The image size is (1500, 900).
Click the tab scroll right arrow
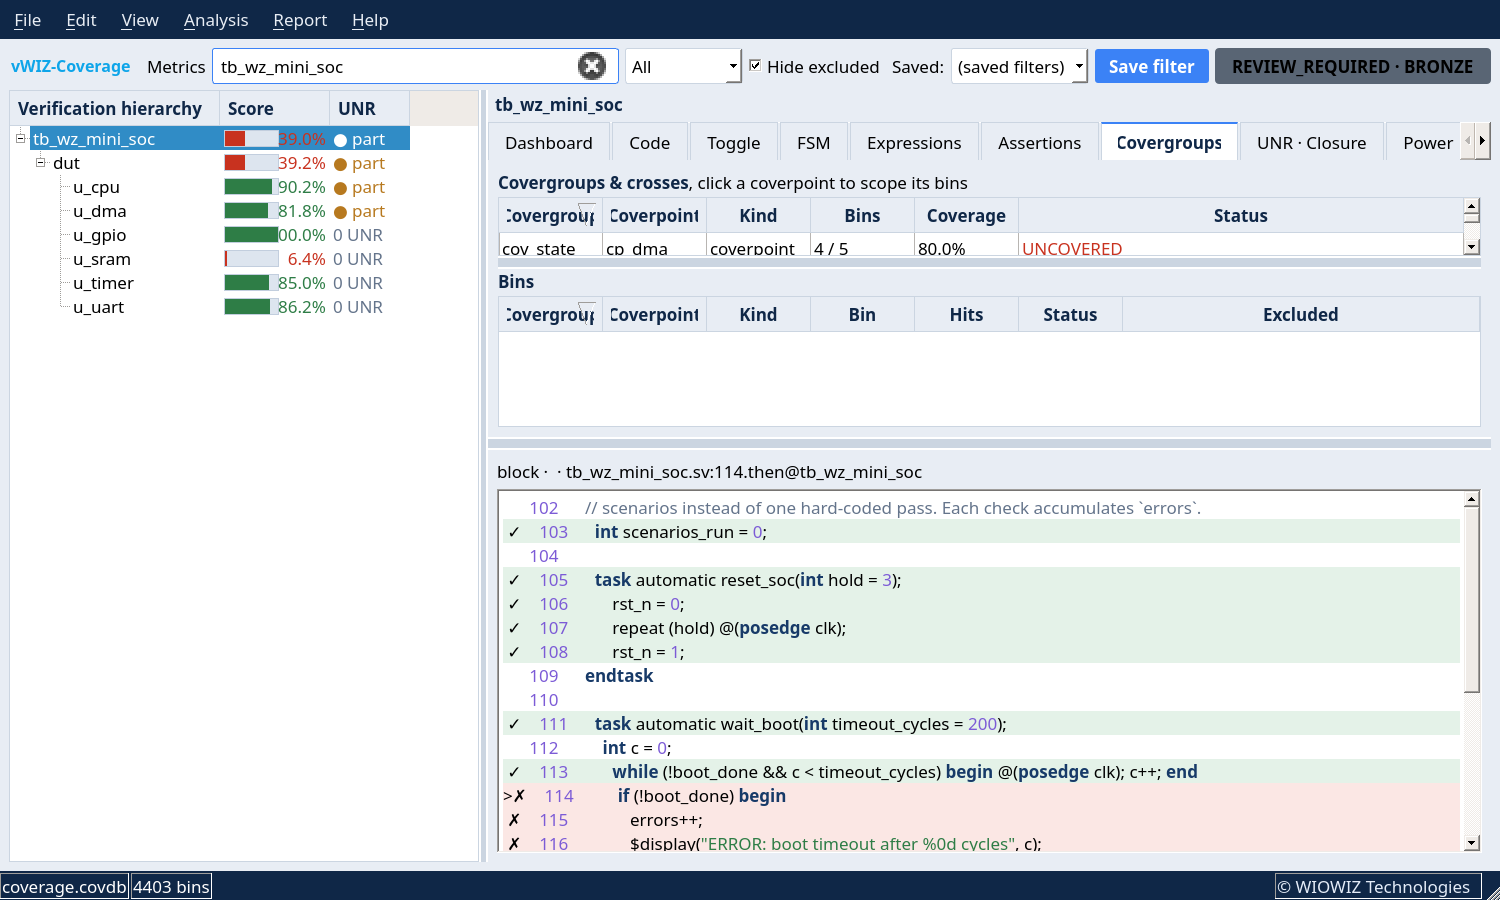(1482, 142)
